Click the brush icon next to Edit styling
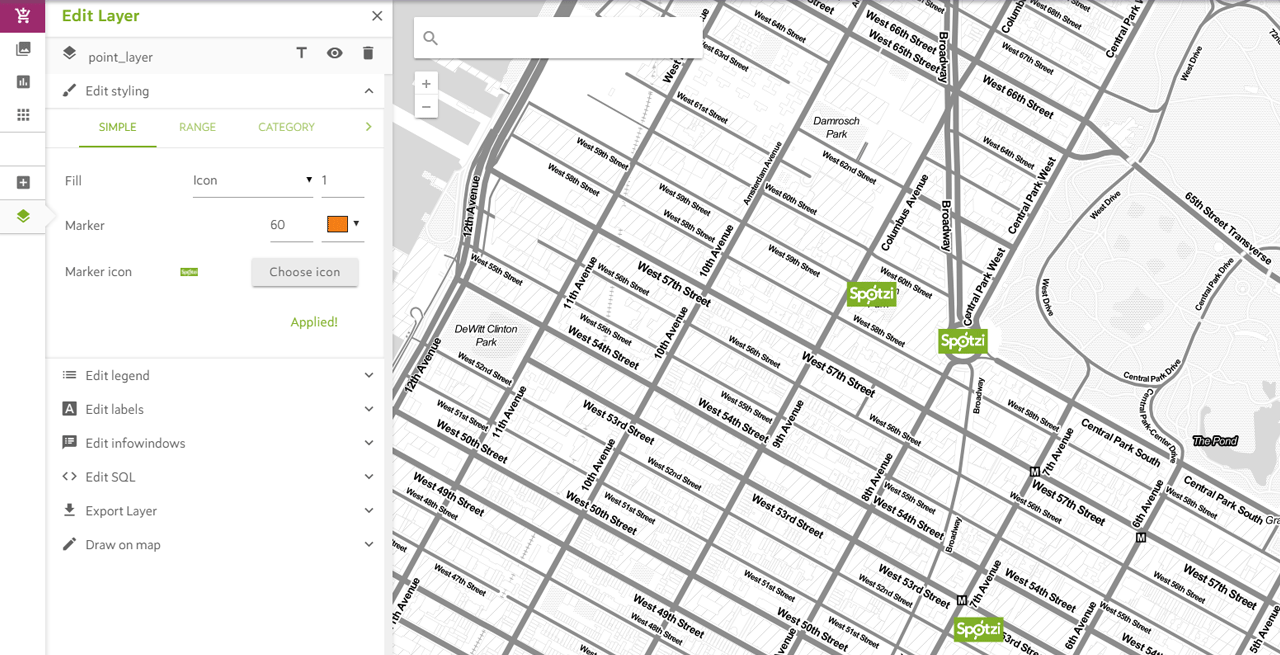1280x655 pixels. [69, 91]
